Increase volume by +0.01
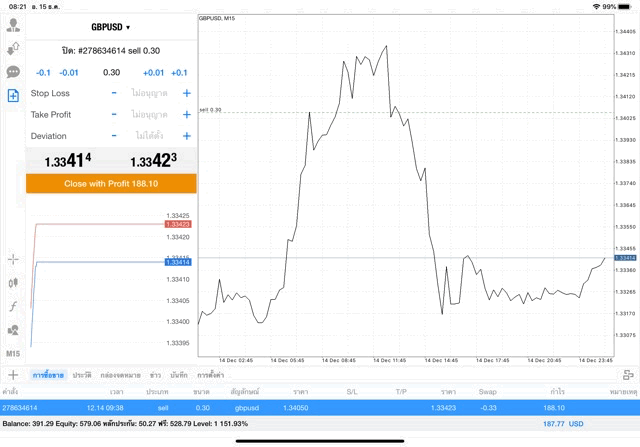This screenshot has height=447, width=640. click(153, 73)
